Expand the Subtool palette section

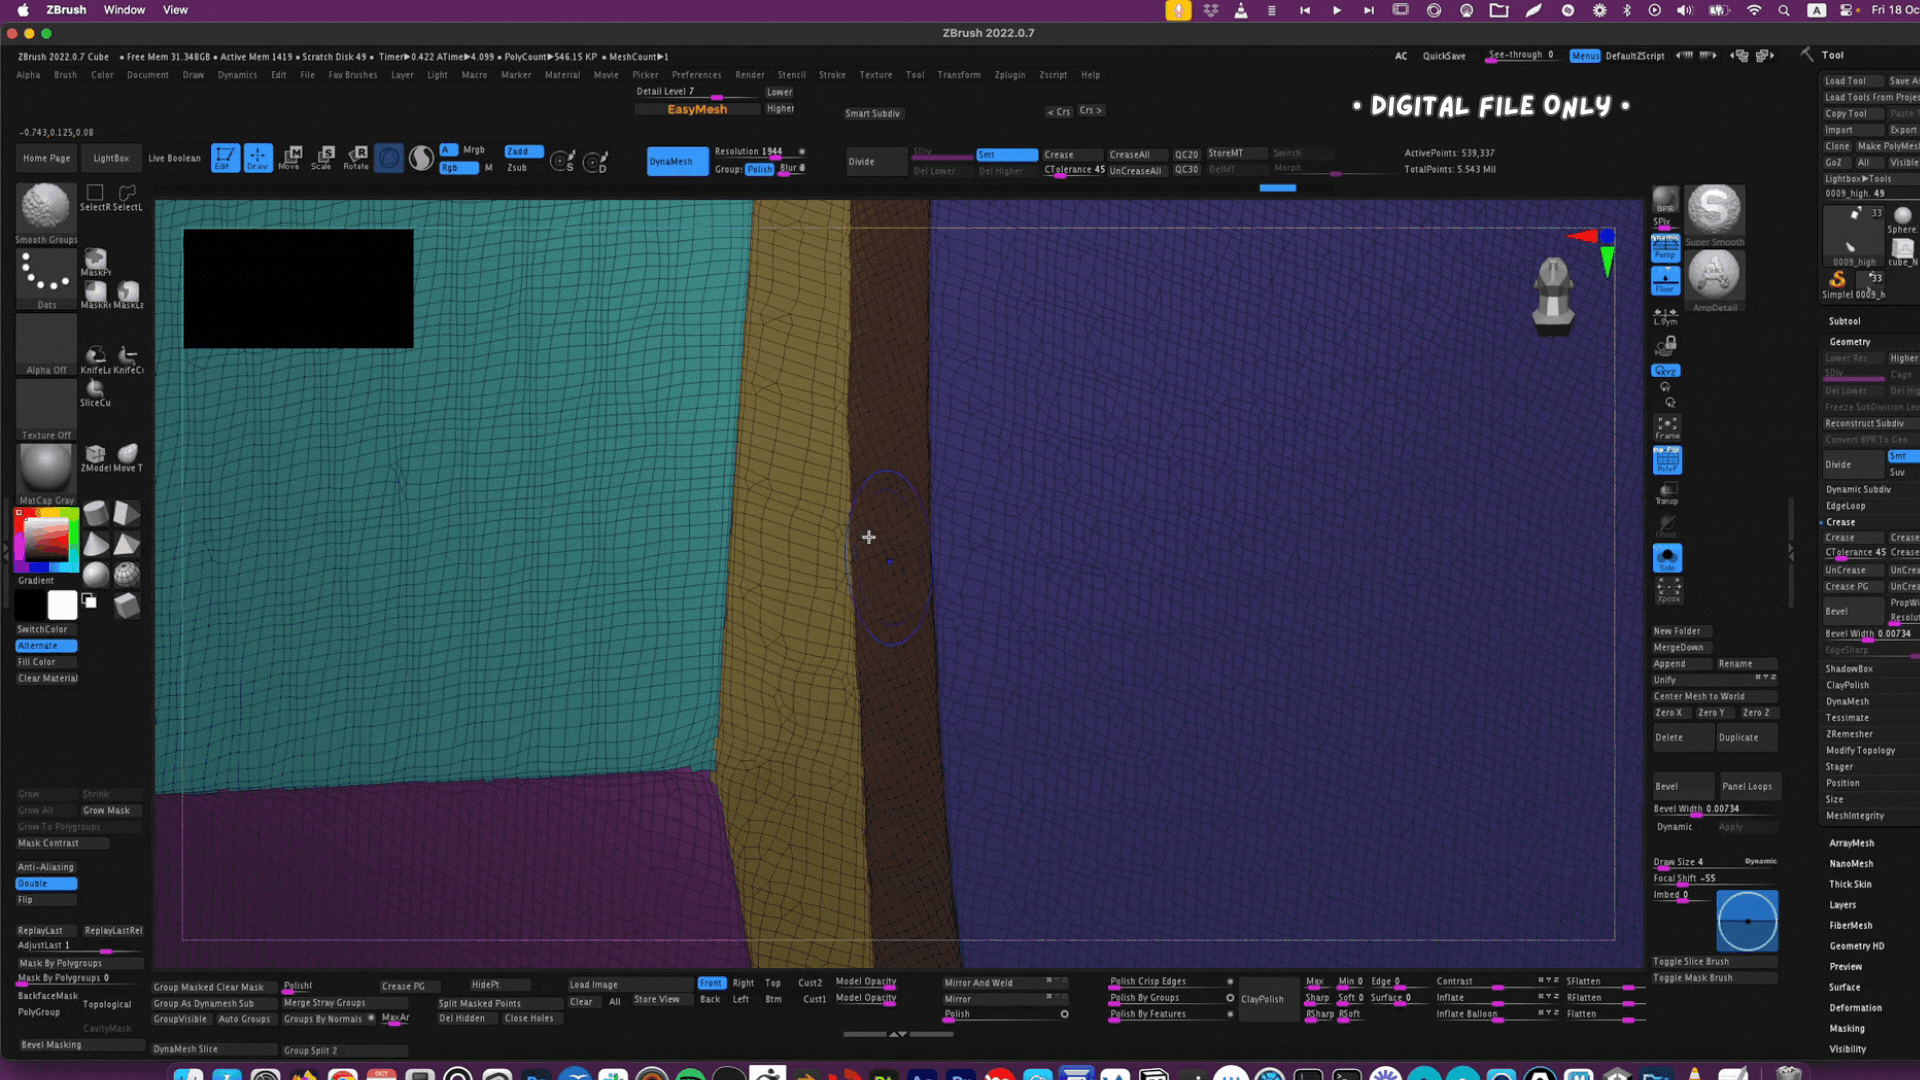tap(1844, 321)
